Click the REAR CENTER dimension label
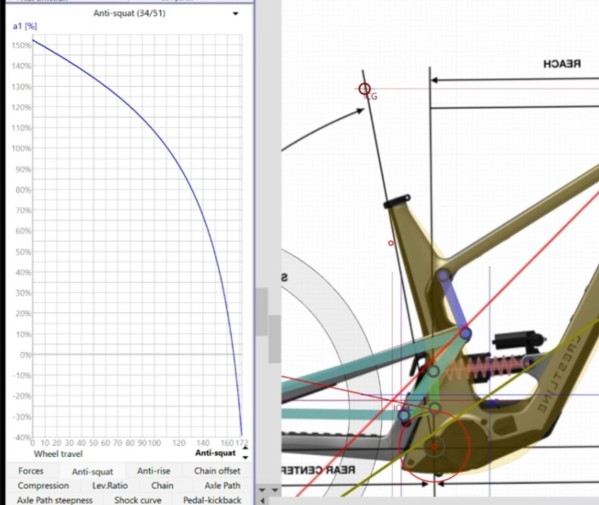 coord(319,470)
